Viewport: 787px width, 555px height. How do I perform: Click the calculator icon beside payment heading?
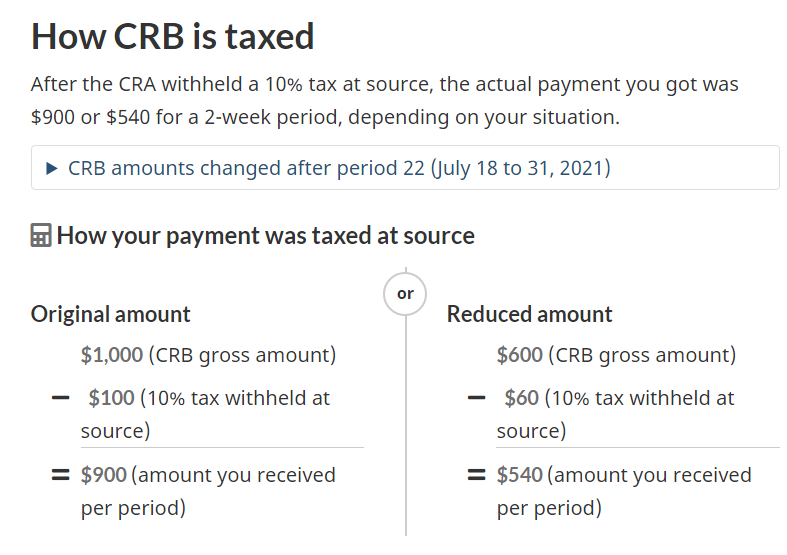pos(41,235)
